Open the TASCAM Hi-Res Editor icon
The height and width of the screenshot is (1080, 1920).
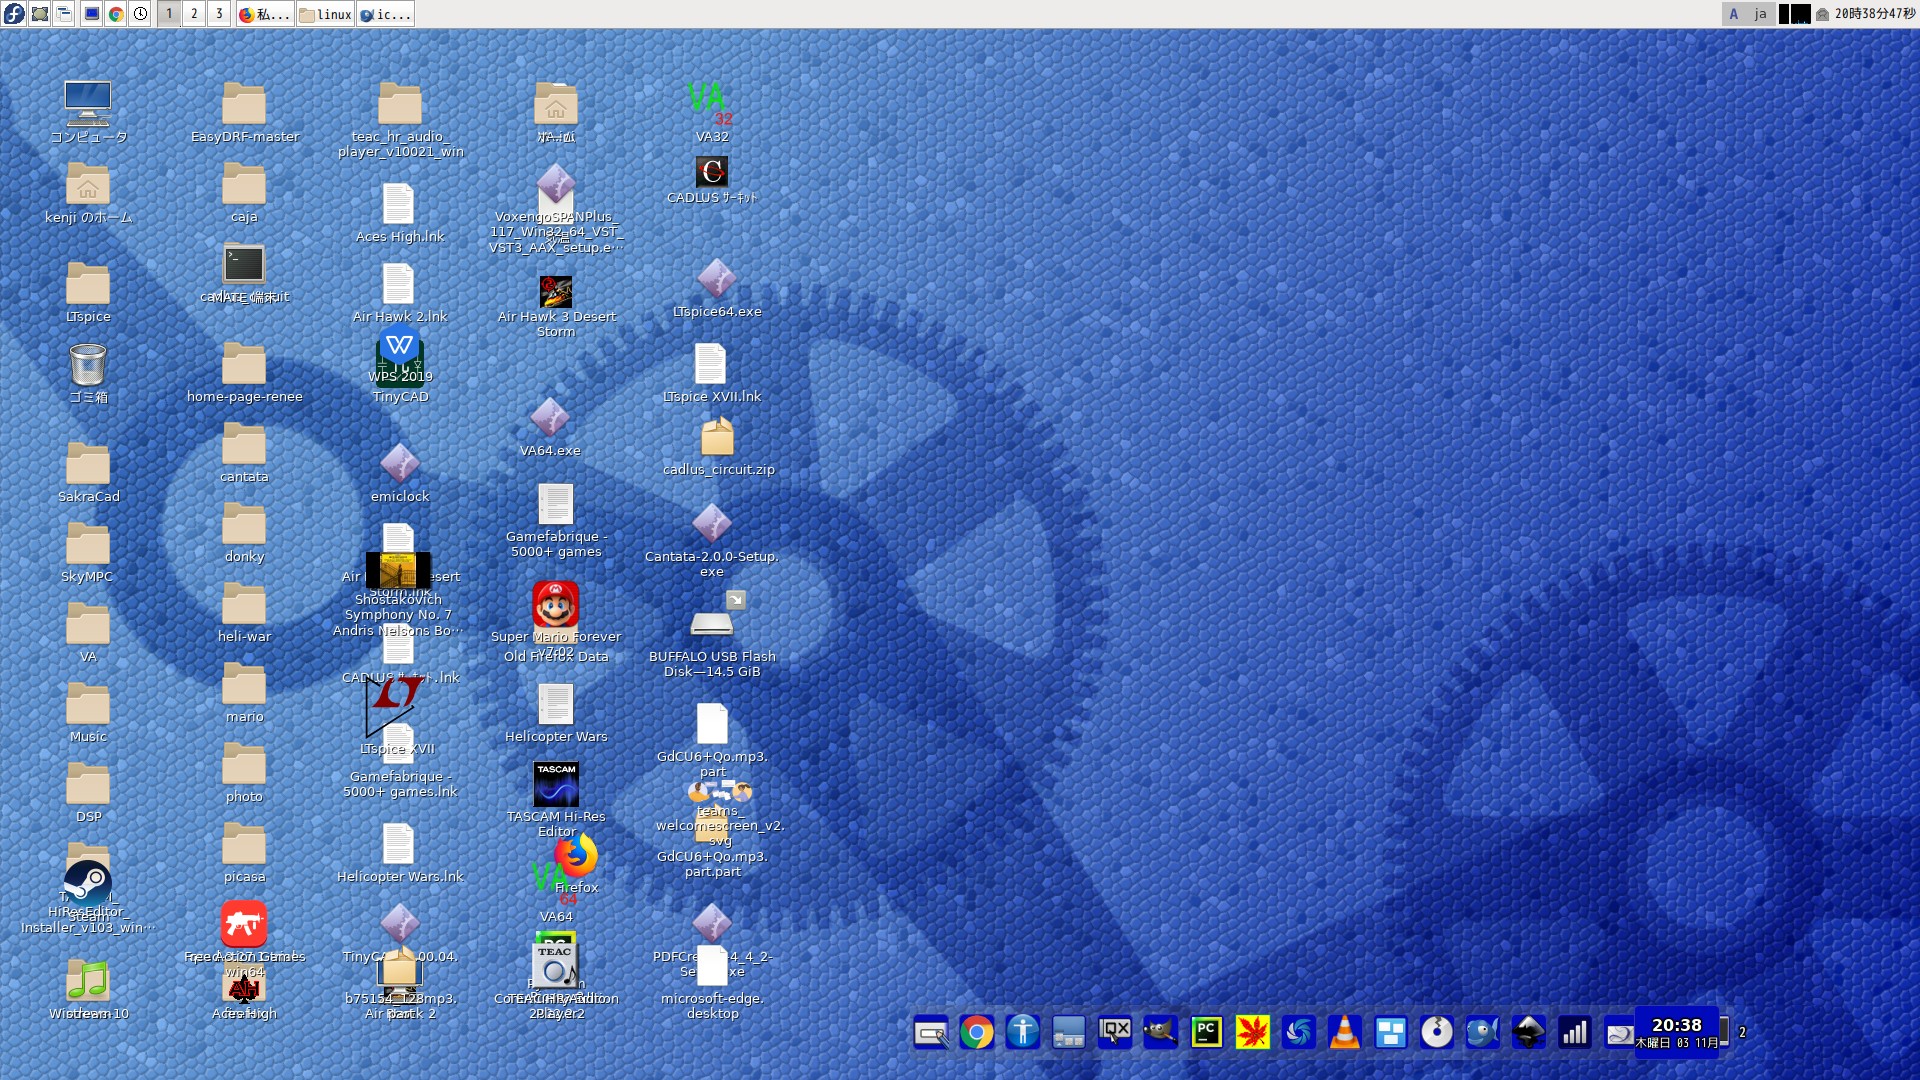coord(555,785)
